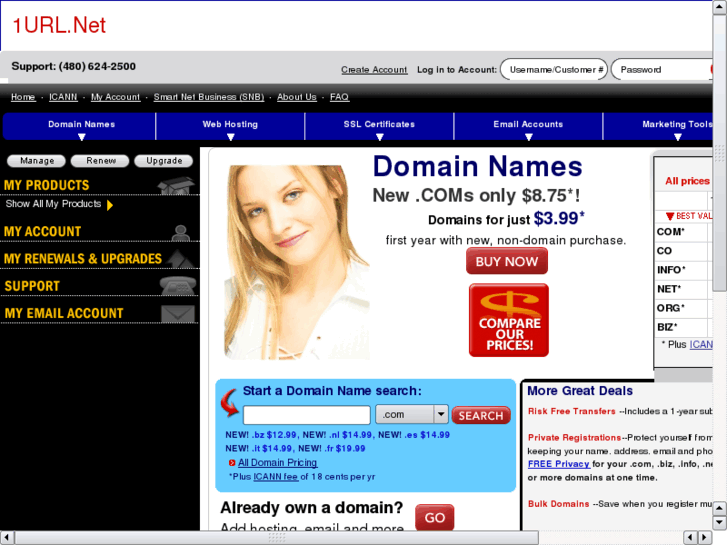Click the 1URL.Net site logo
727x545 pixels.
(59, 25)
